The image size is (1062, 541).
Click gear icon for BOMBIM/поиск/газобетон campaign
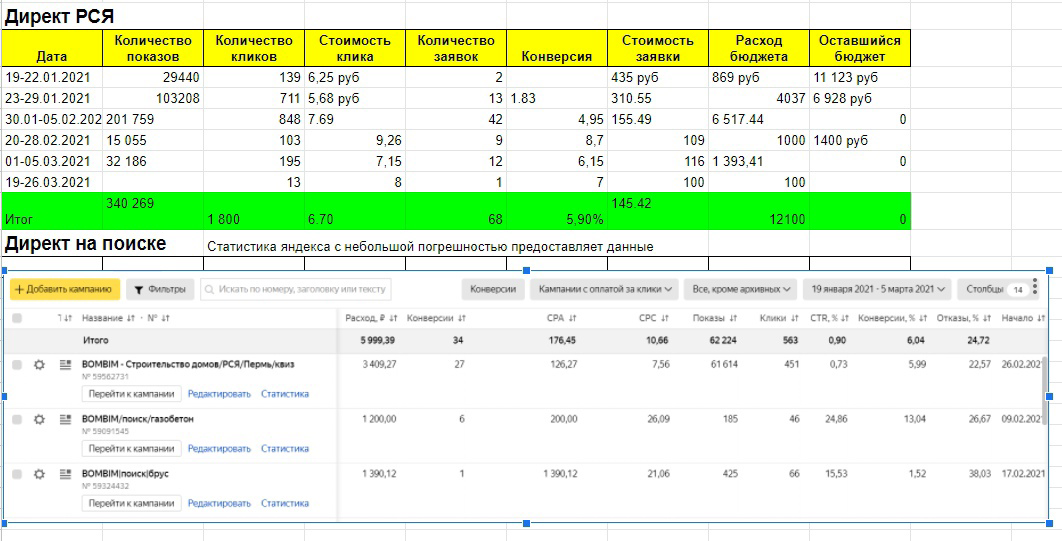click(x=39, y=420)
